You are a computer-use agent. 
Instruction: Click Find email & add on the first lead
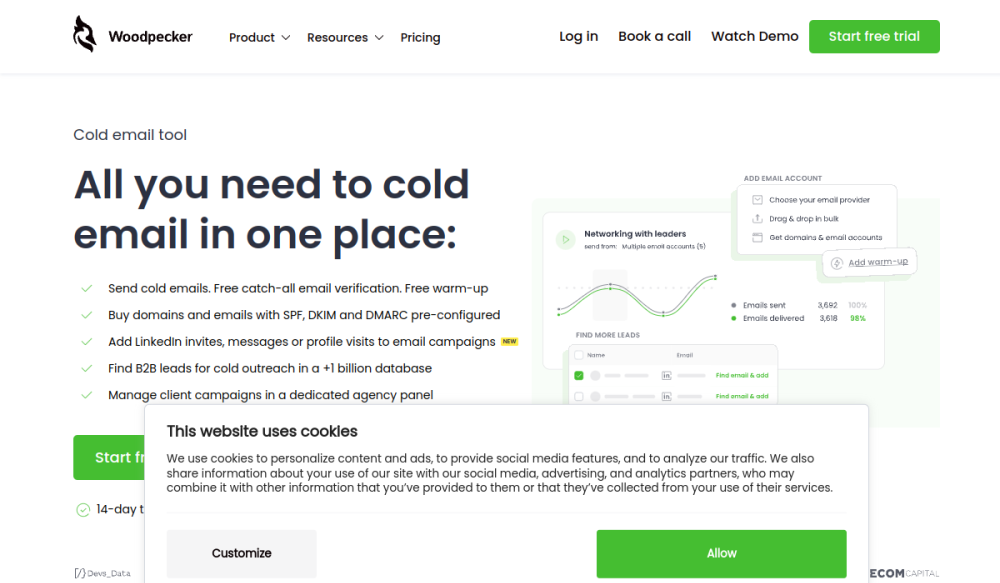742,374
